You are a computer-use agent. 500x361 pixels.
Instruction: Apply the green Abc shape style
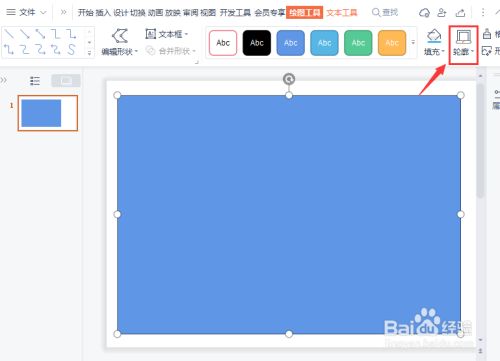358,43
